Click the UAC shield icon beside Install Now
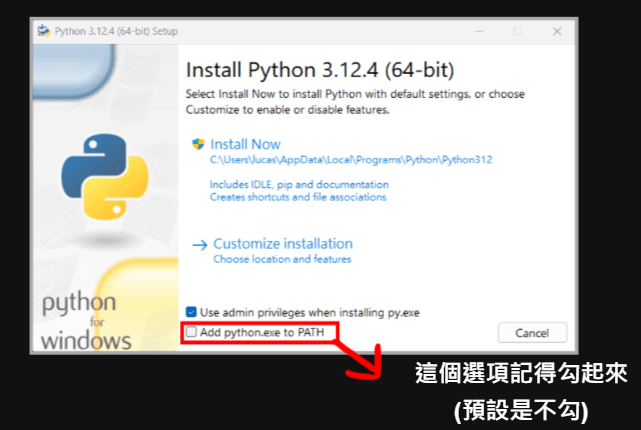This screenshot has width=641, height=430. click(198, 144)
